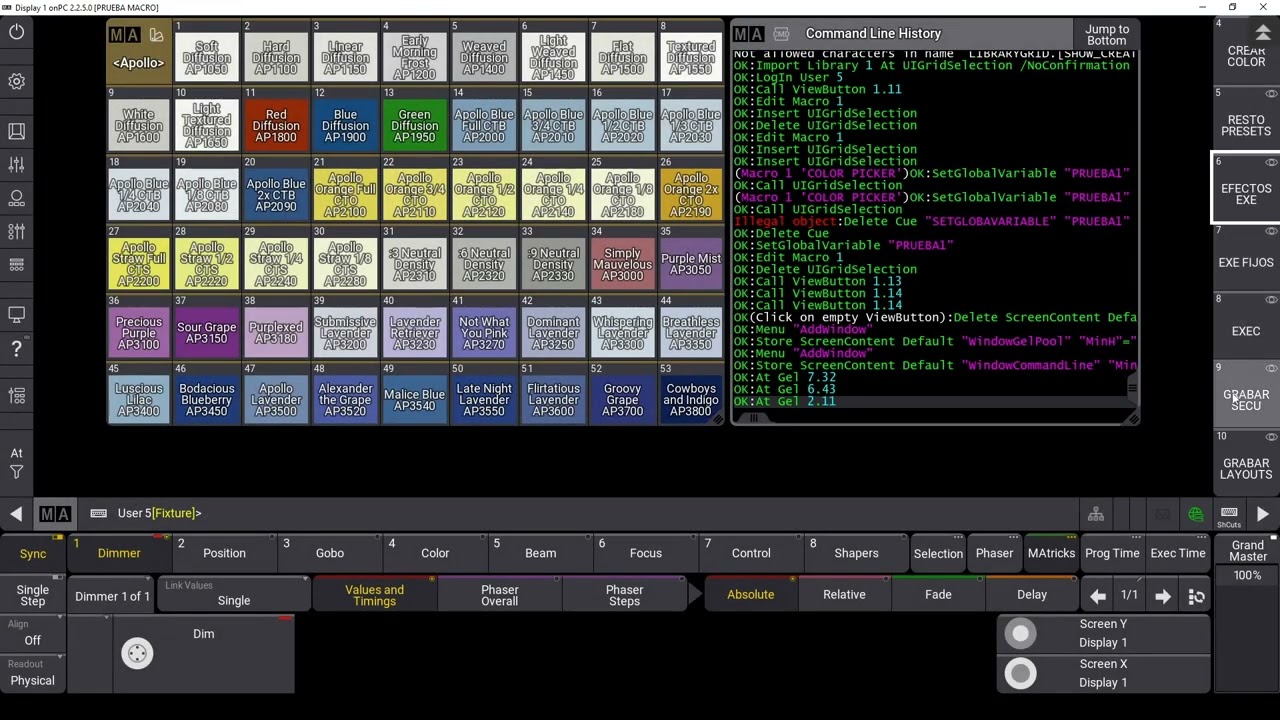Open the MAtricks options button
The height and width of the screenshot is (720, 1280).
[1051, 553]
